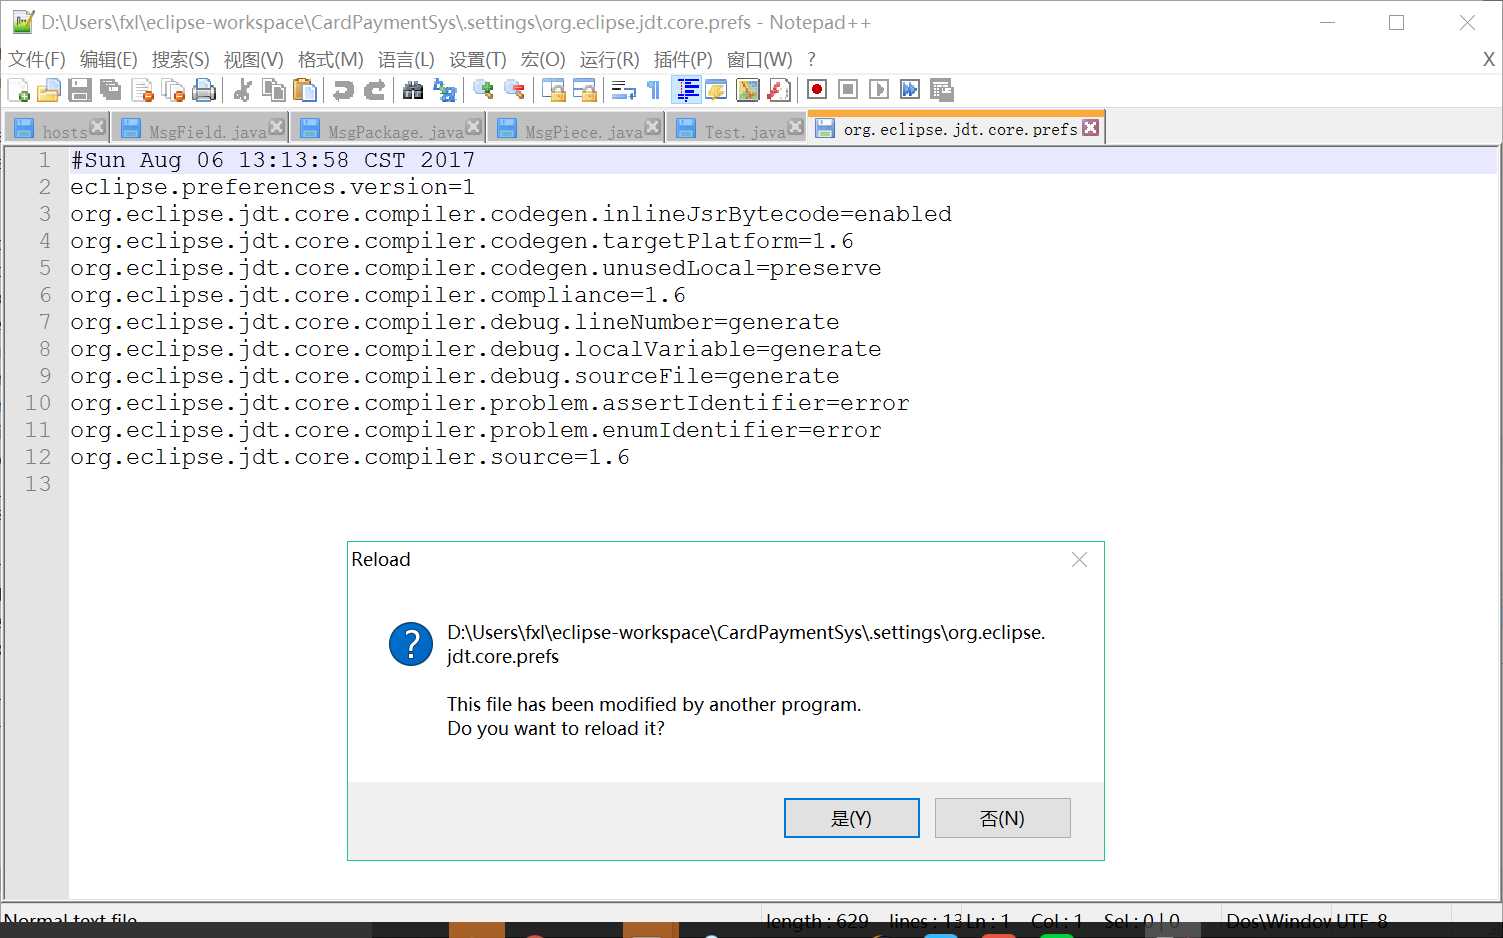Open the 格式(M) menu
Image resolution: width=1503 pixels, height=938 pixels.
point(331,60)
